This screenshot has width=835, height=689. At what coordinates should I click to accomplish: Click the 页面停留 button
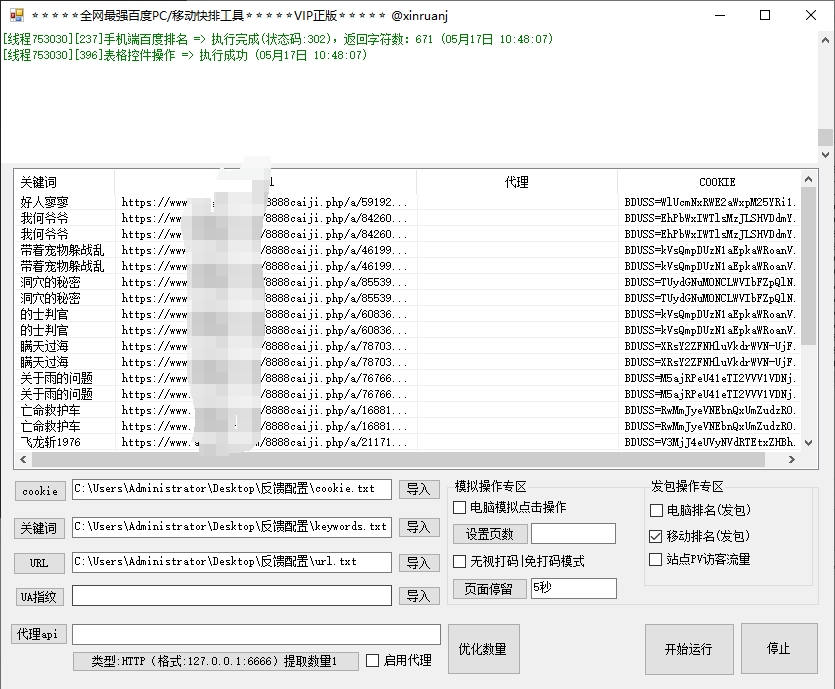(x=490, y=588)
